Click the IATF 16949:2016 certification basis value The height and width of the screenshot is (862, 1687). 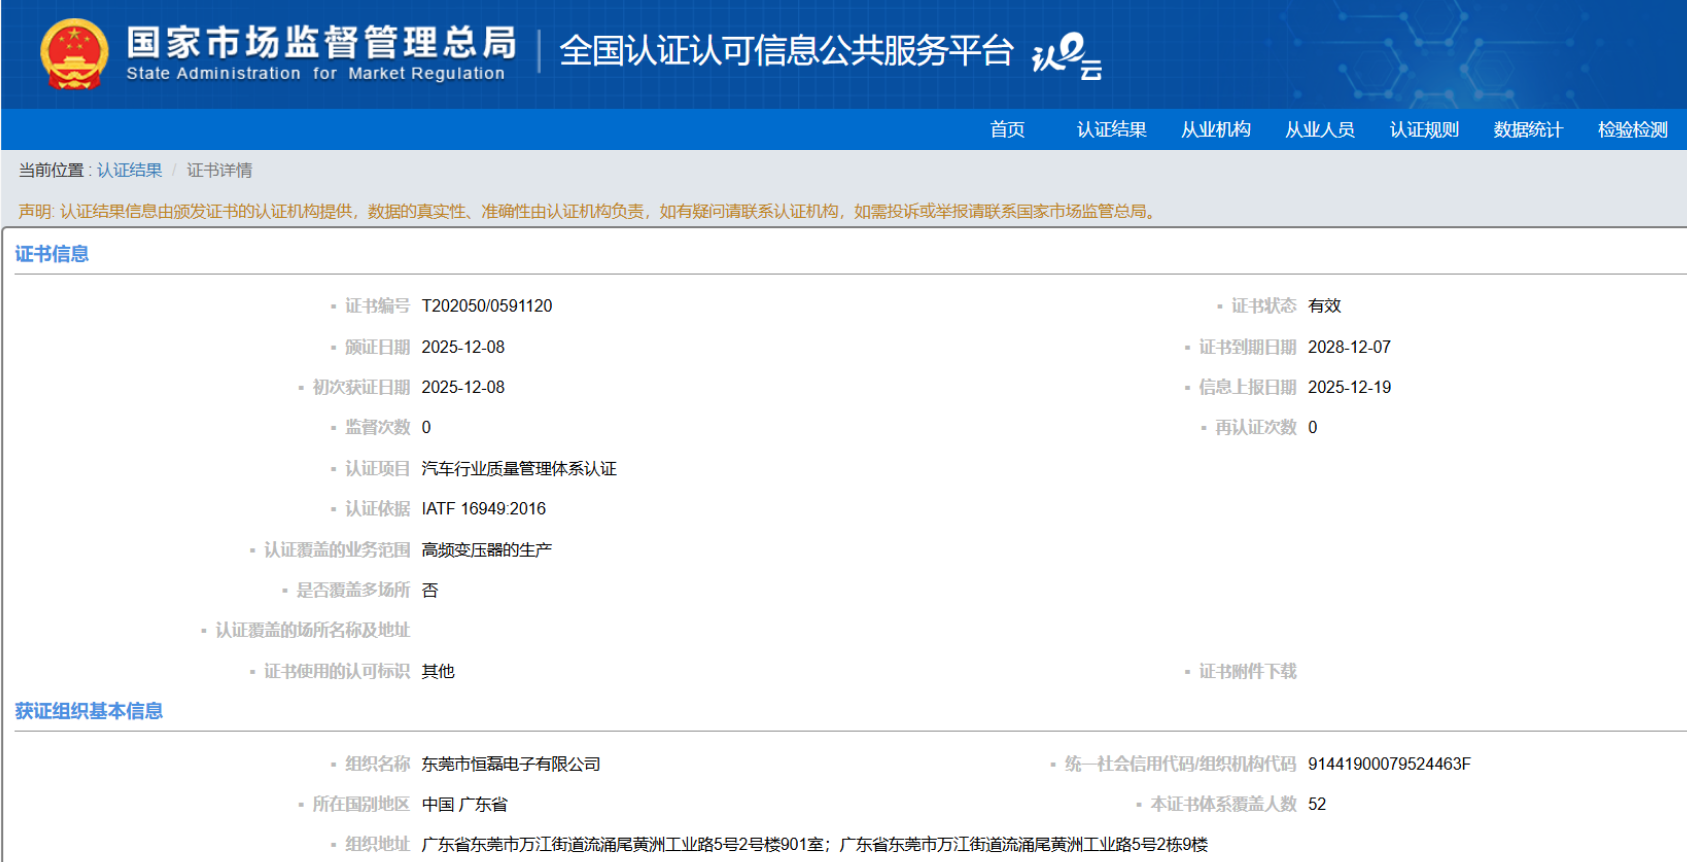484,509
